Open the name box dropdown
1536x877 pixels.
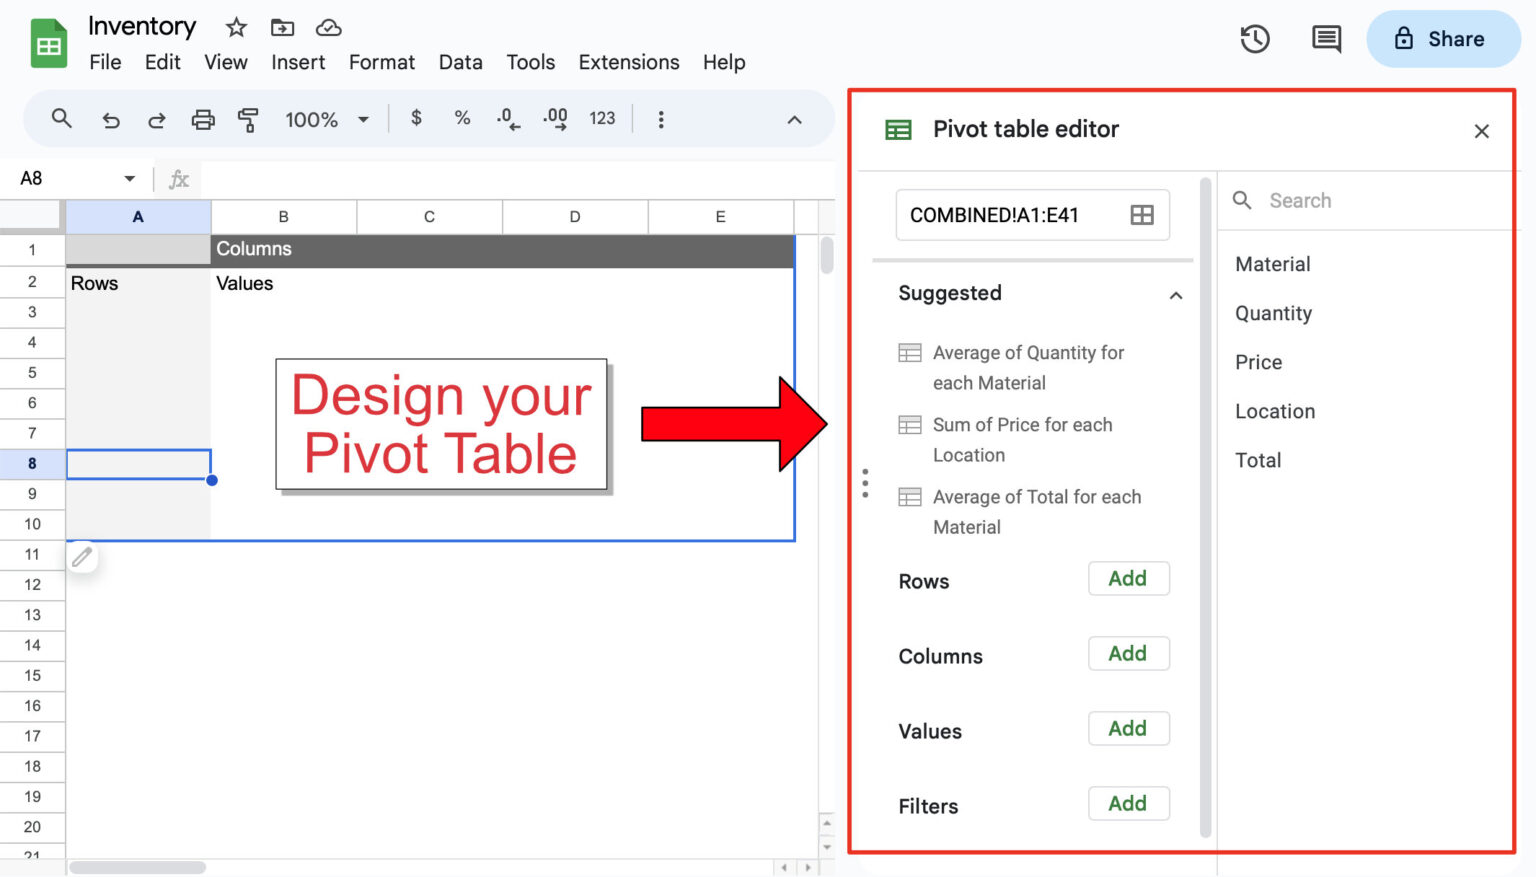click(129, 178)
